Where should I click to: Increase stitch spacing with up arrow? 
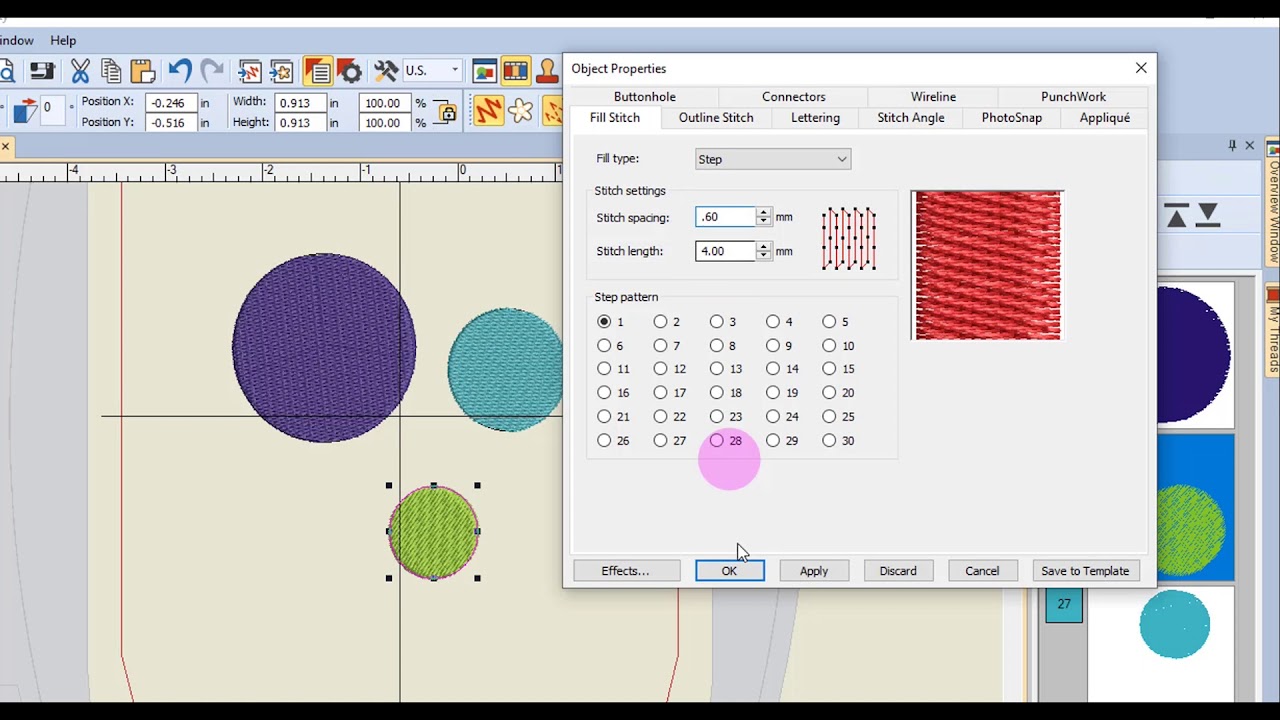764,212
